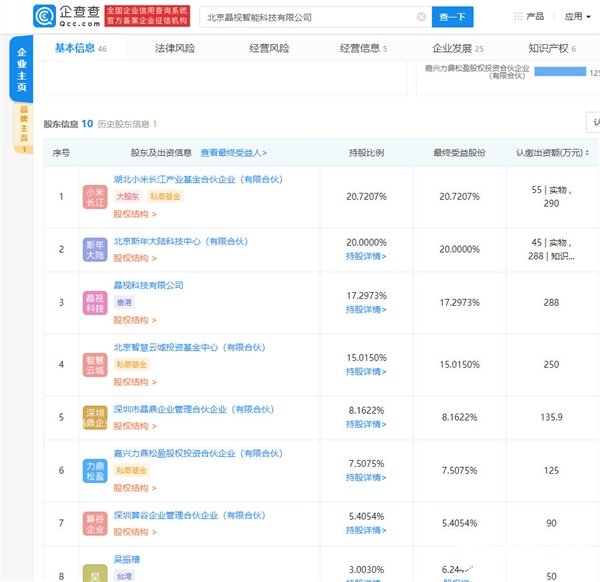
Task: Click the 嘉兴力鼎松盈 blue chart bar
Action: point(560,72)
